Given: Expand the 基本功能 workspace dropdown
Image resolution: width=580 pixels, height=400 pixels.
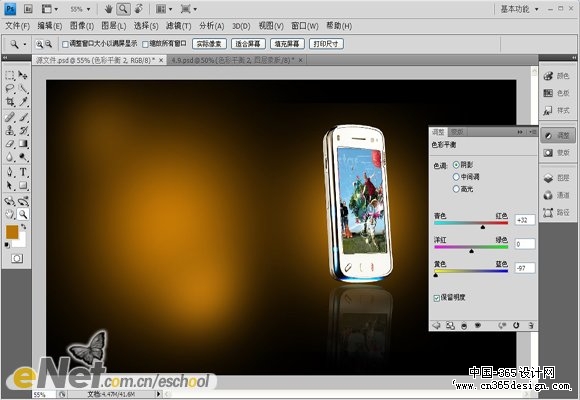Looking at the screenshot, I should click(x=519, y=9).
